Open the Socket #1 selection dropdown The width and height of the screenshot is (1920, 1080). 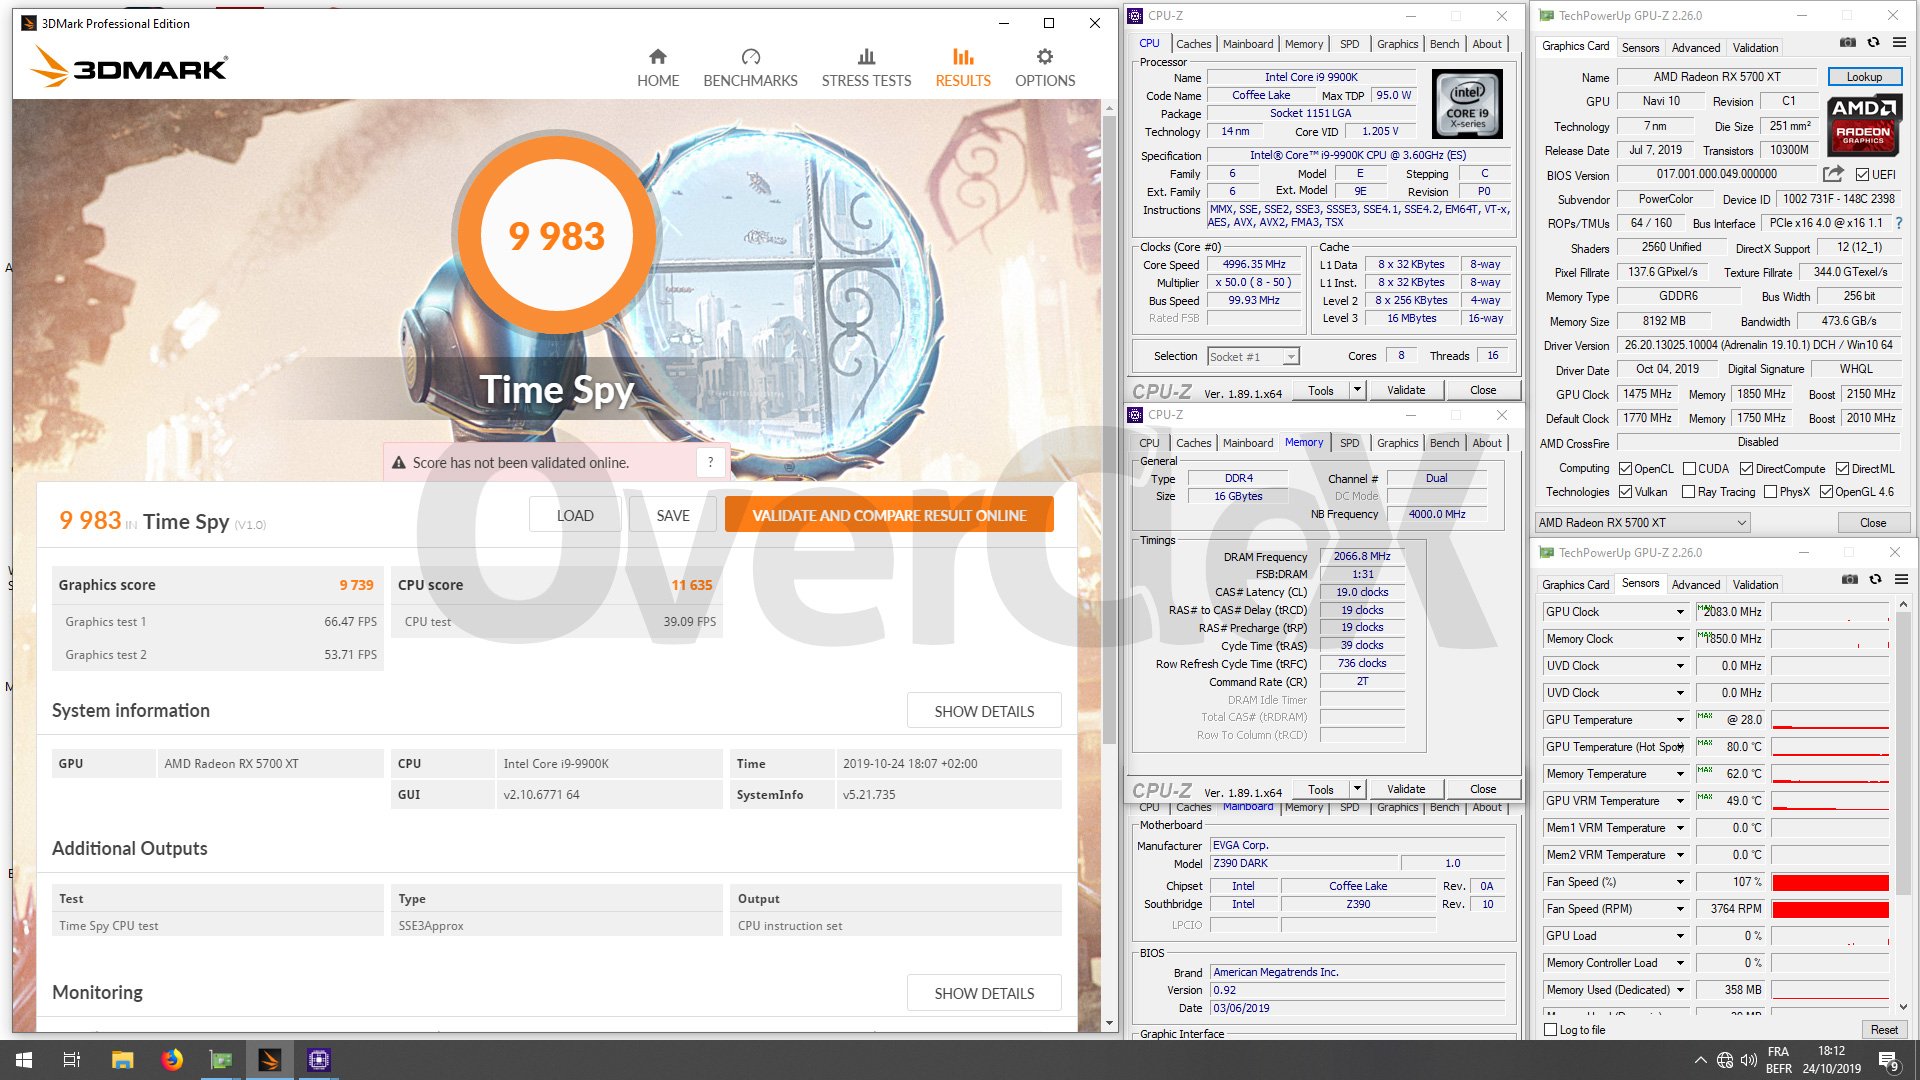[1253, 357]
